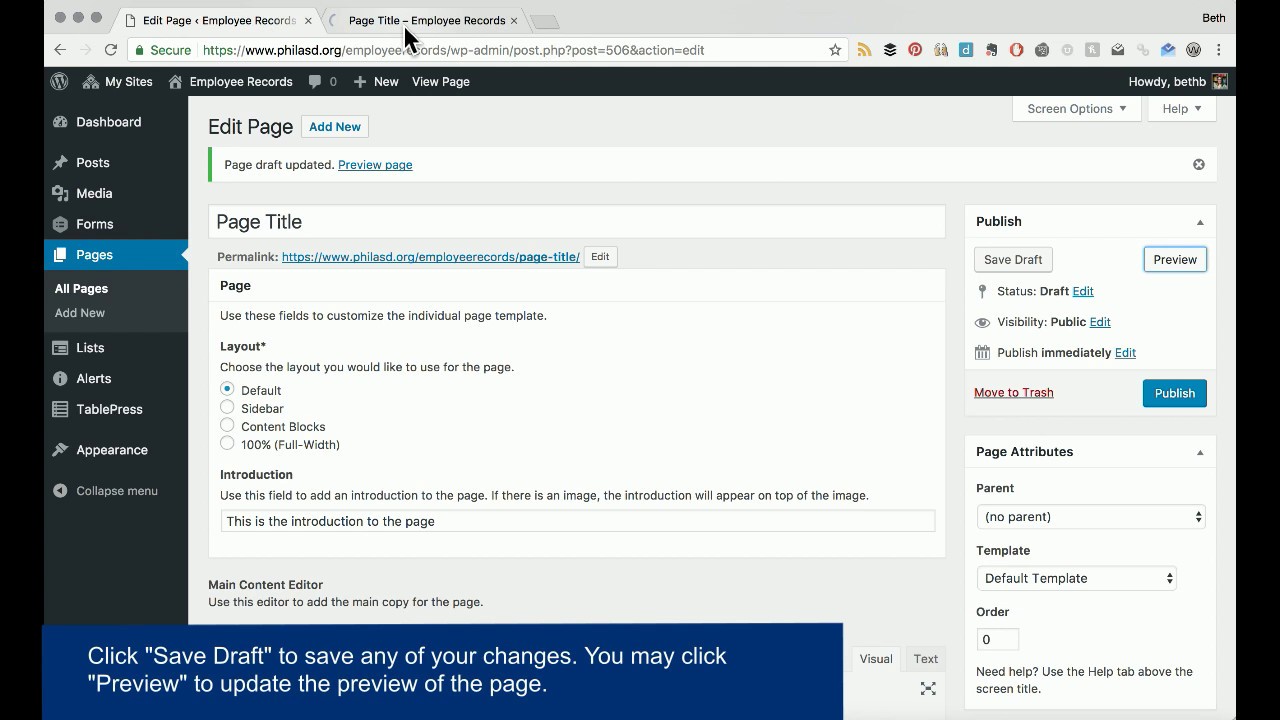This screenshot has width=1280, height=720.
Task: Click the Buffer extension icon
Action: pos(889,50)
